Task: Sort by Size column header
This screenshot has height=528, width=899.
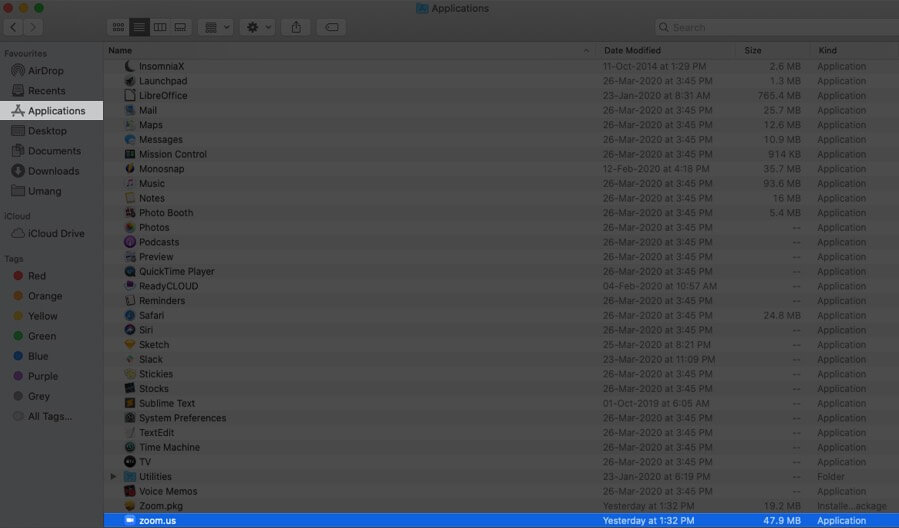Action: [x=753, y=50]
